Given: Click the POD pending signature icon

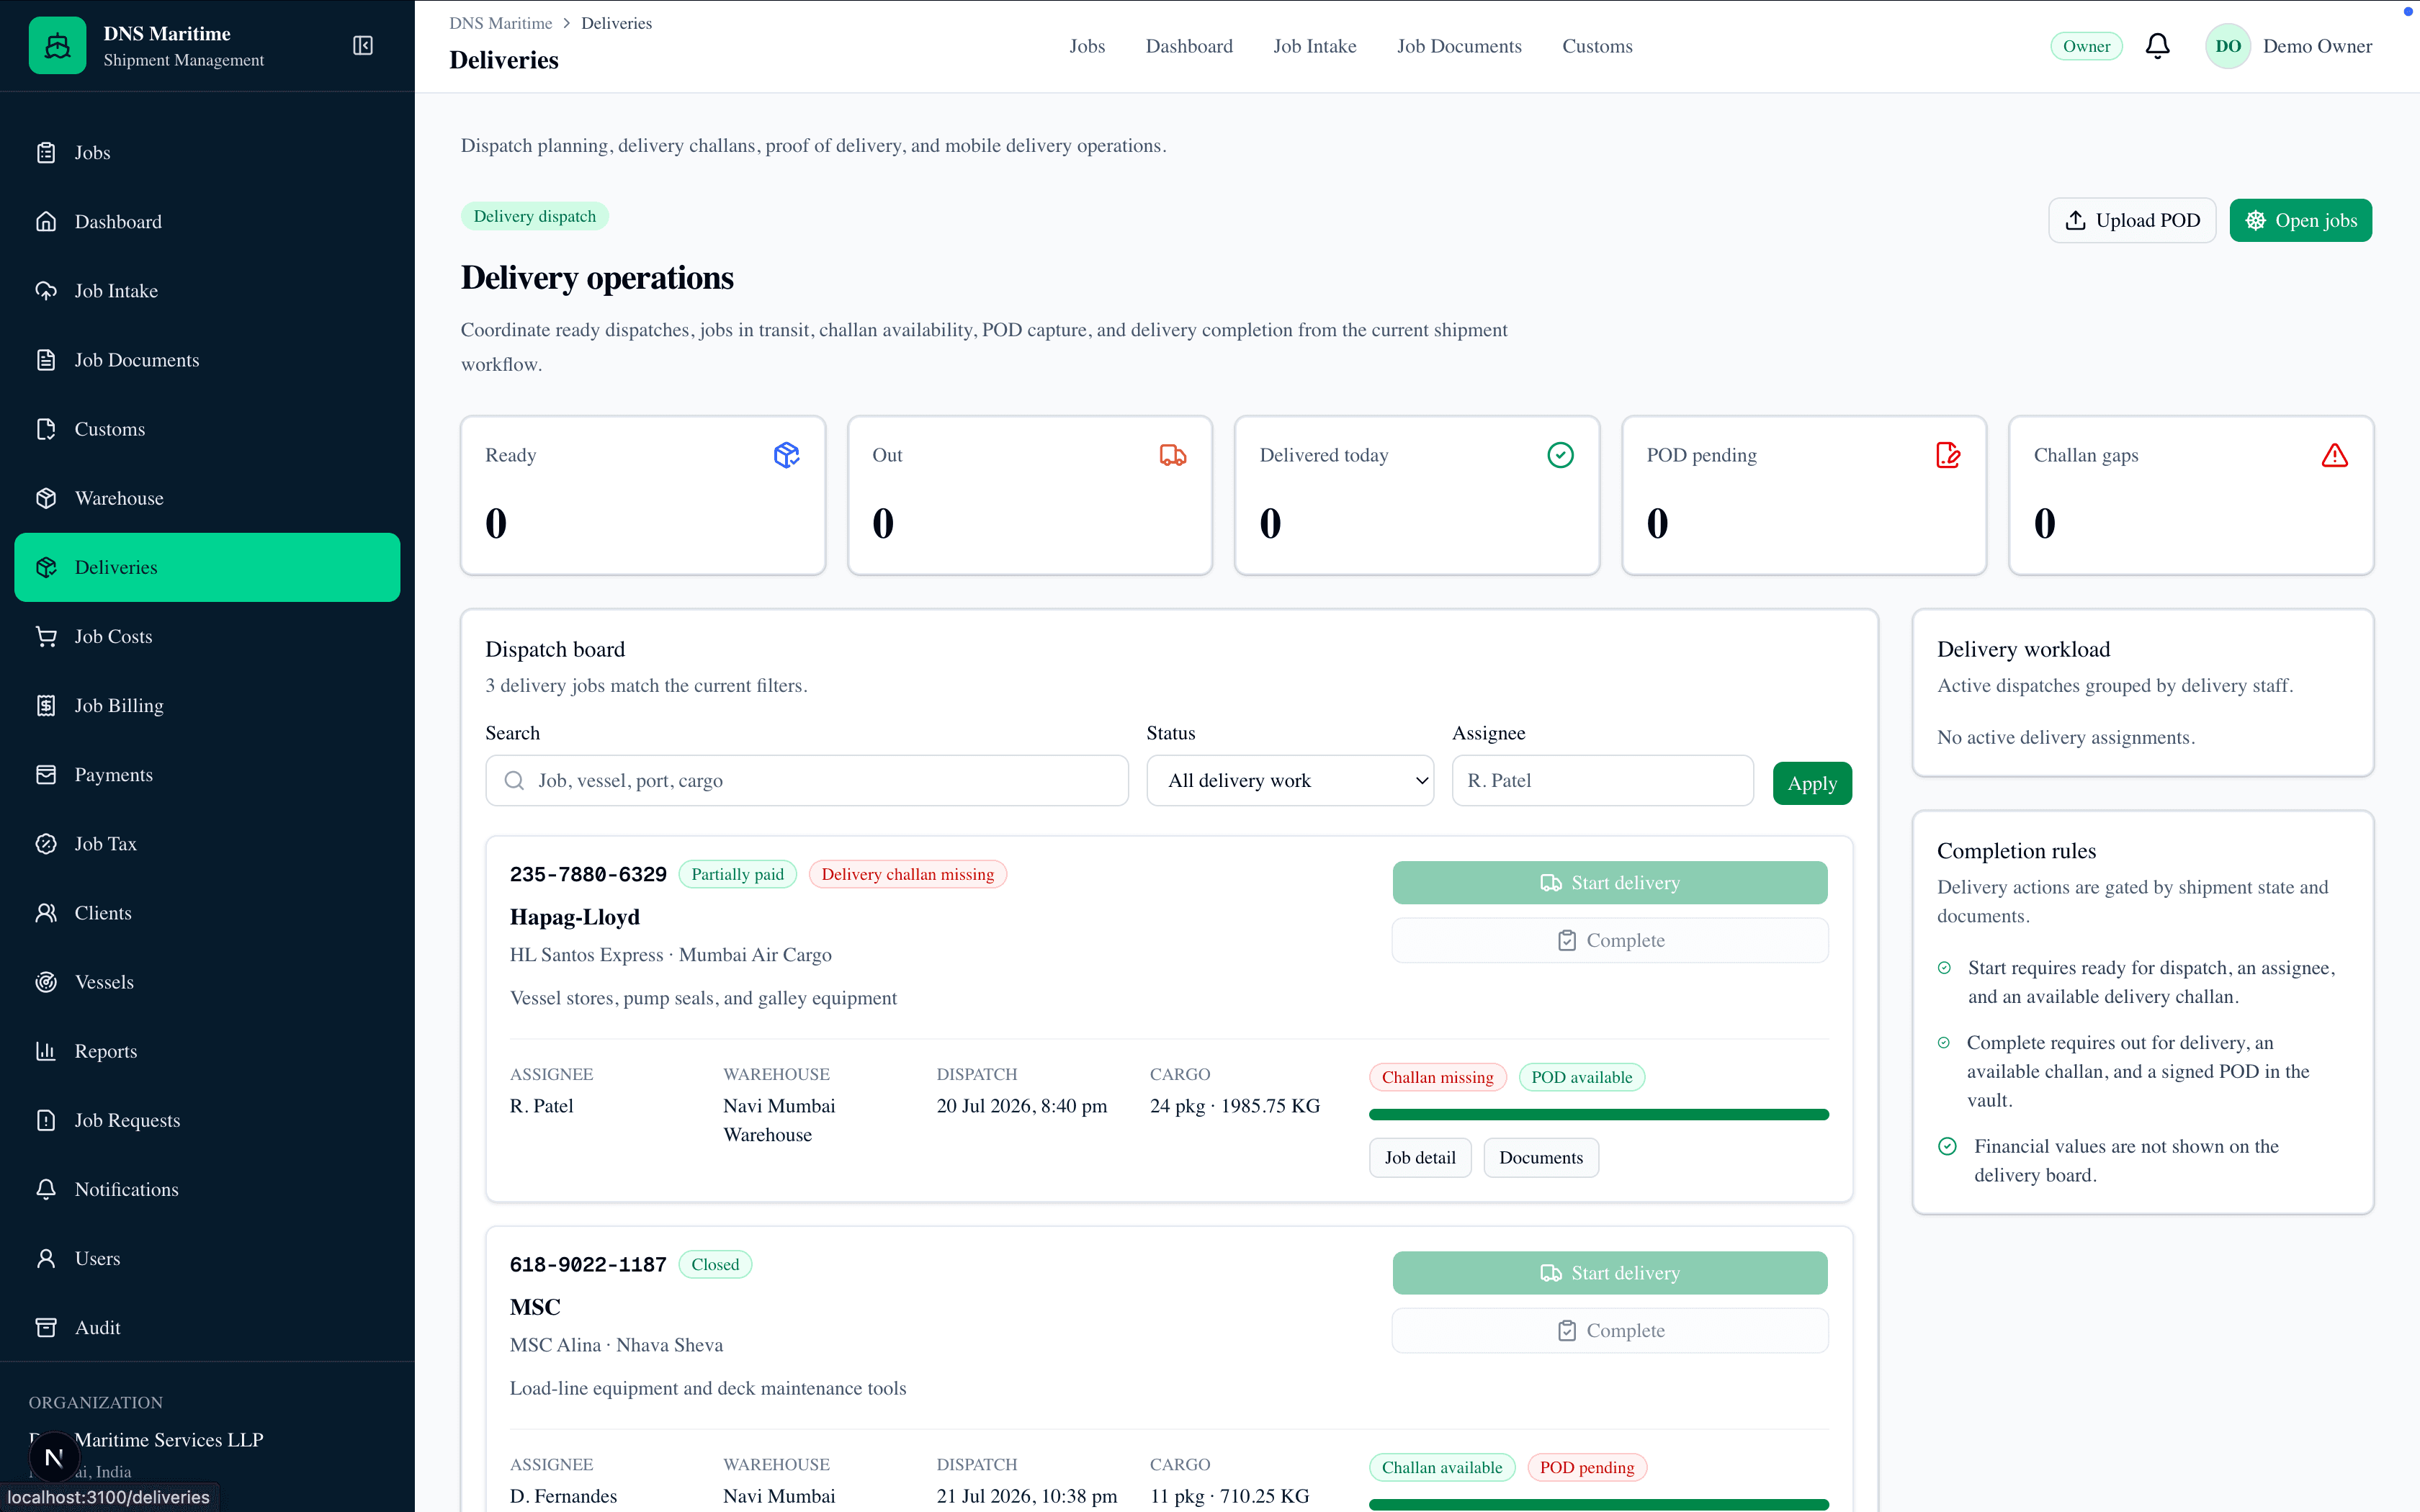Looking at the screenshot, I should point(1948,455).
